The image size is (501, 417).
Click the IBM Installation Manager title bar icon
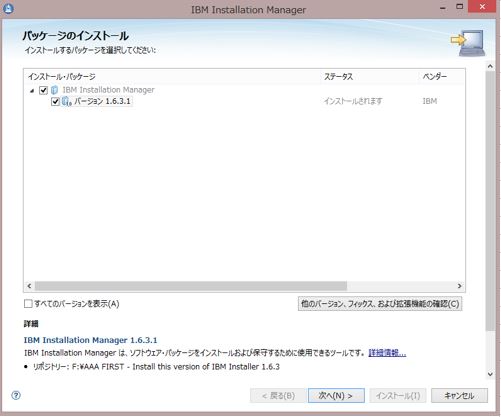[x=8, y=8]
